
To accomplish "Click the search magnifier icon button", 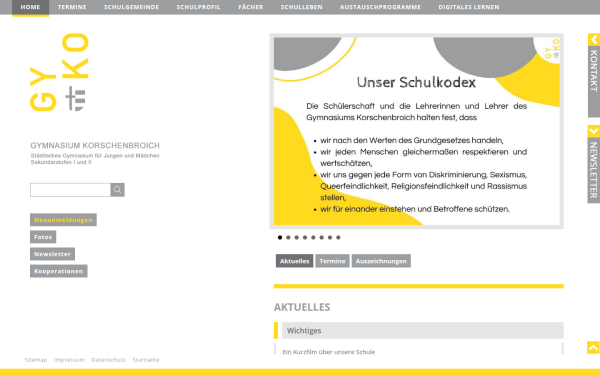I will coord(117,190).
